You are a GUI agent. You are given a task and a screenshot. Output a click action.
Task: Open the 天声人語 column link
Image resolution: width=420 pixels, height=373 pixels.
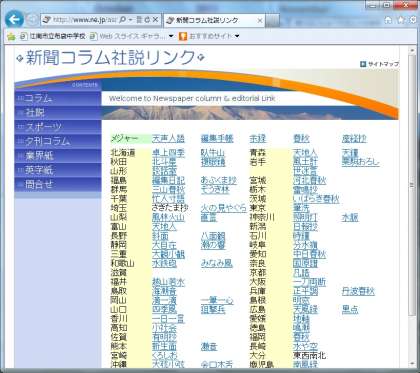[168, 138]
